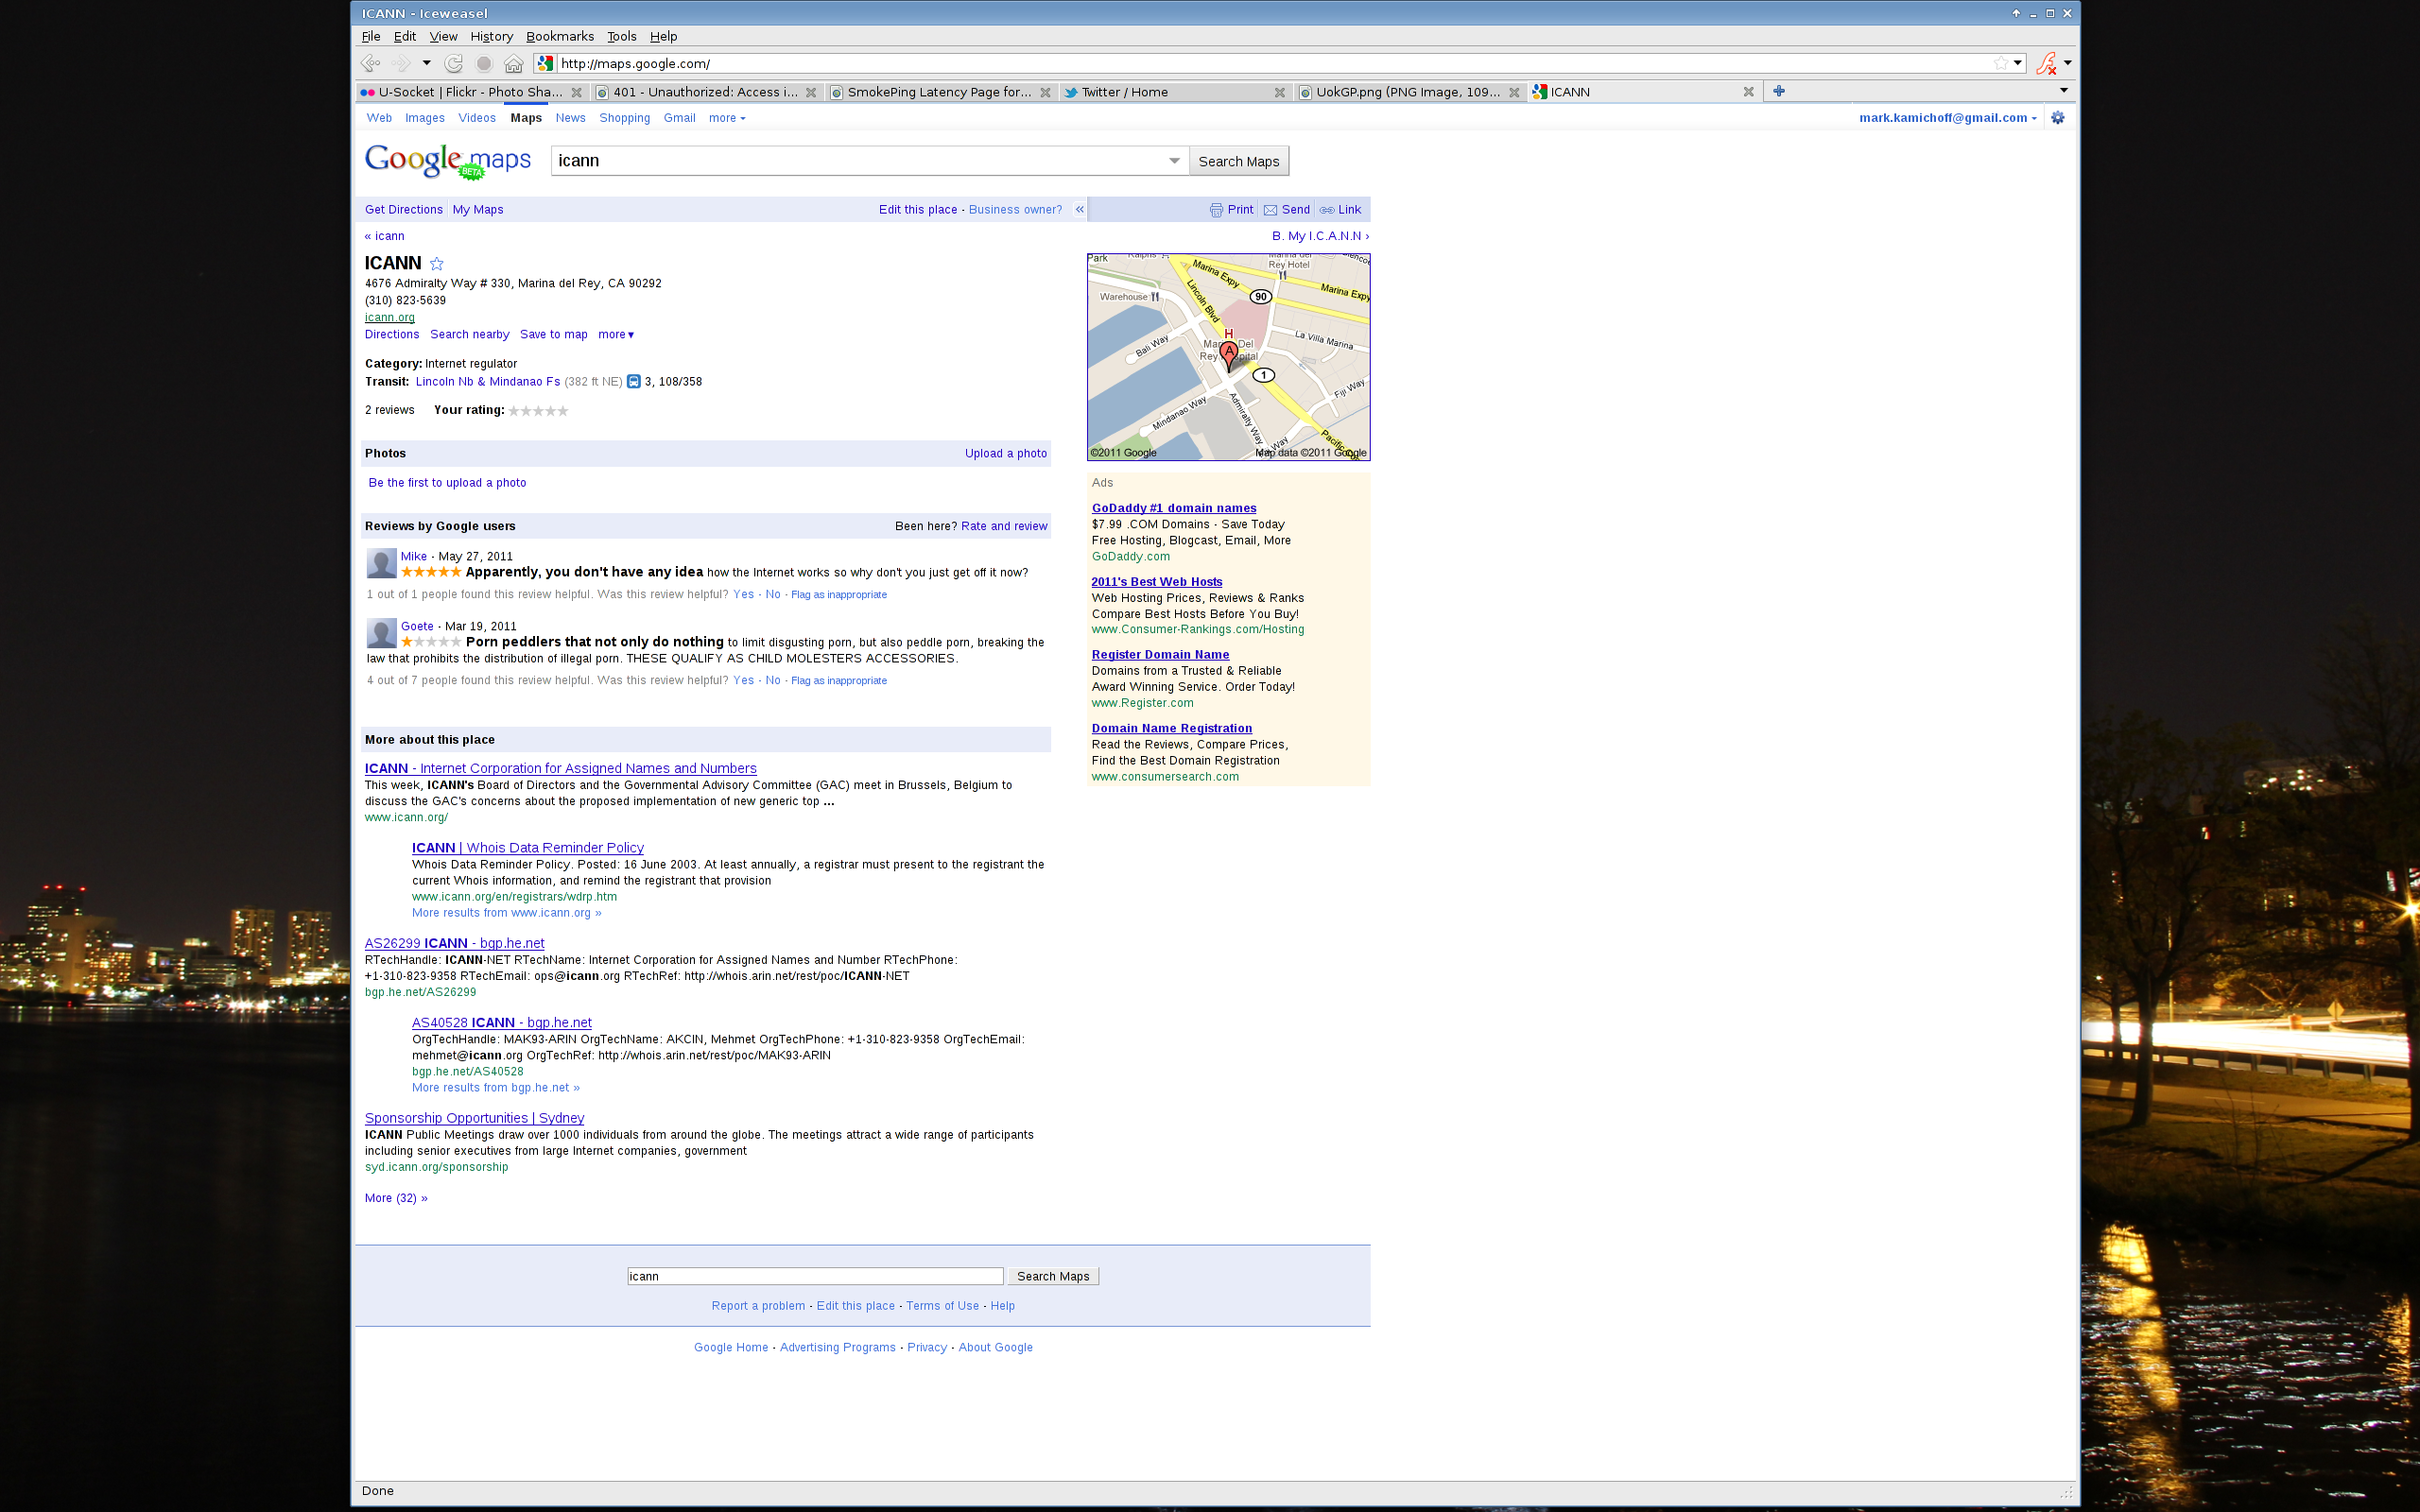The height and width of the screenshot is (1512, 2420).
Task: Click Mike's reviewer avatar
Action: coord(381,563)
